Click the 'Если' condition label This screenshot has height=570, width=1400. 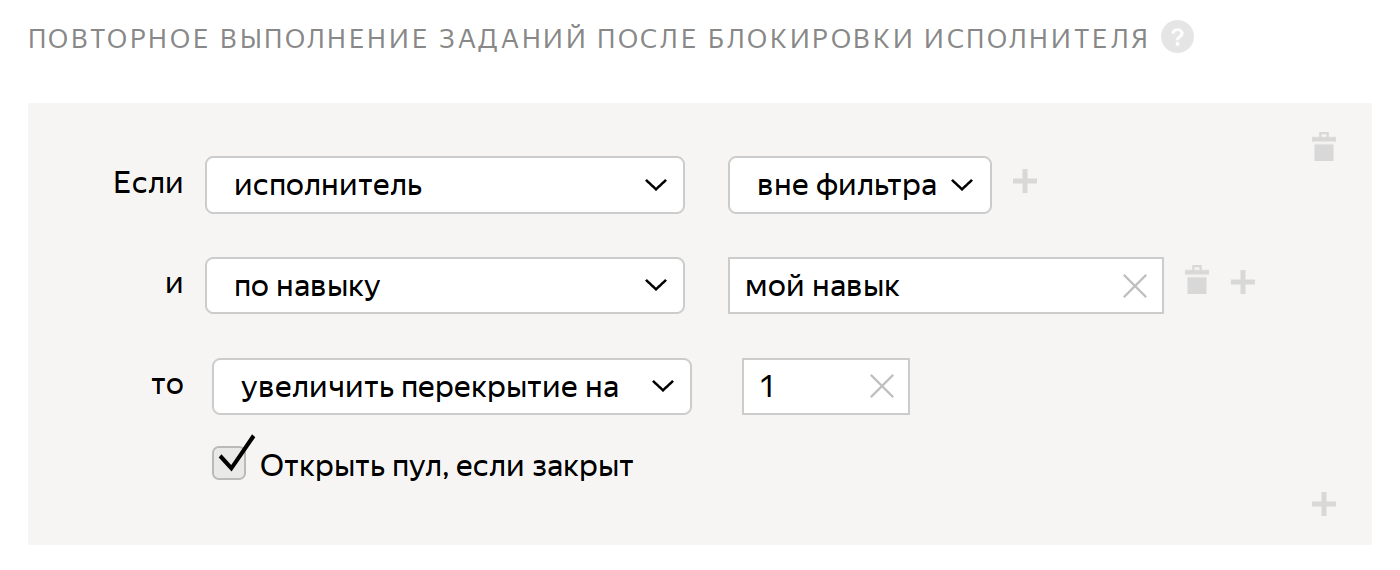click(x=149, y=183)
